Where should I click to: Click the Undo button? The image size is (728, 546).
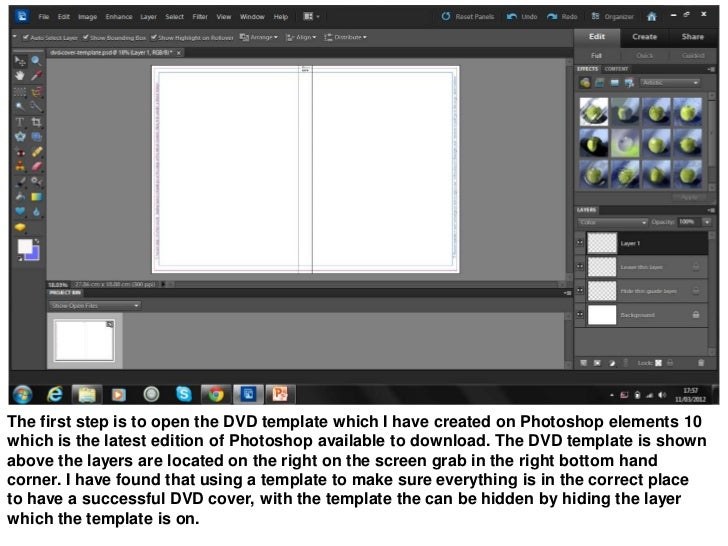point(522,17)
